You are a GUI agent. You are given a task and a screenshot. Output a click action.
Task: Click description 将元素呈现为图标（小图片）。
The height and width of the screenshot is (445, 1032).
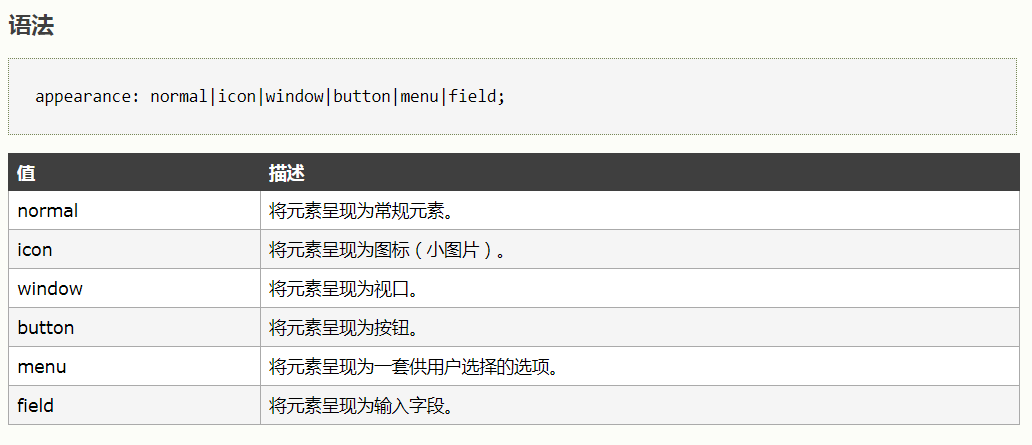[387, 250]
